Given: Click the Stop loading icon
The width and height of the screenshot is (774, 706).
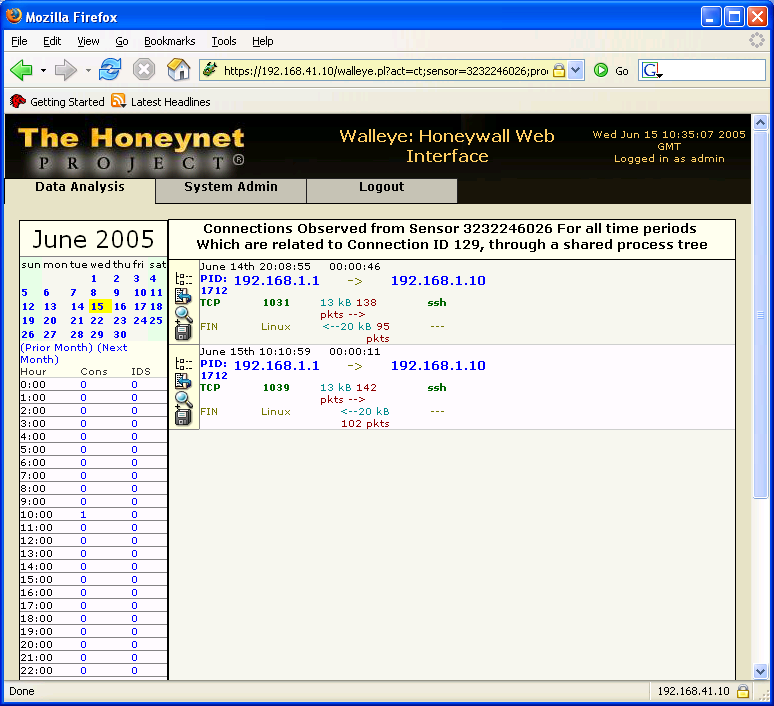Looking at the screenshot, I should coord(144,70).
